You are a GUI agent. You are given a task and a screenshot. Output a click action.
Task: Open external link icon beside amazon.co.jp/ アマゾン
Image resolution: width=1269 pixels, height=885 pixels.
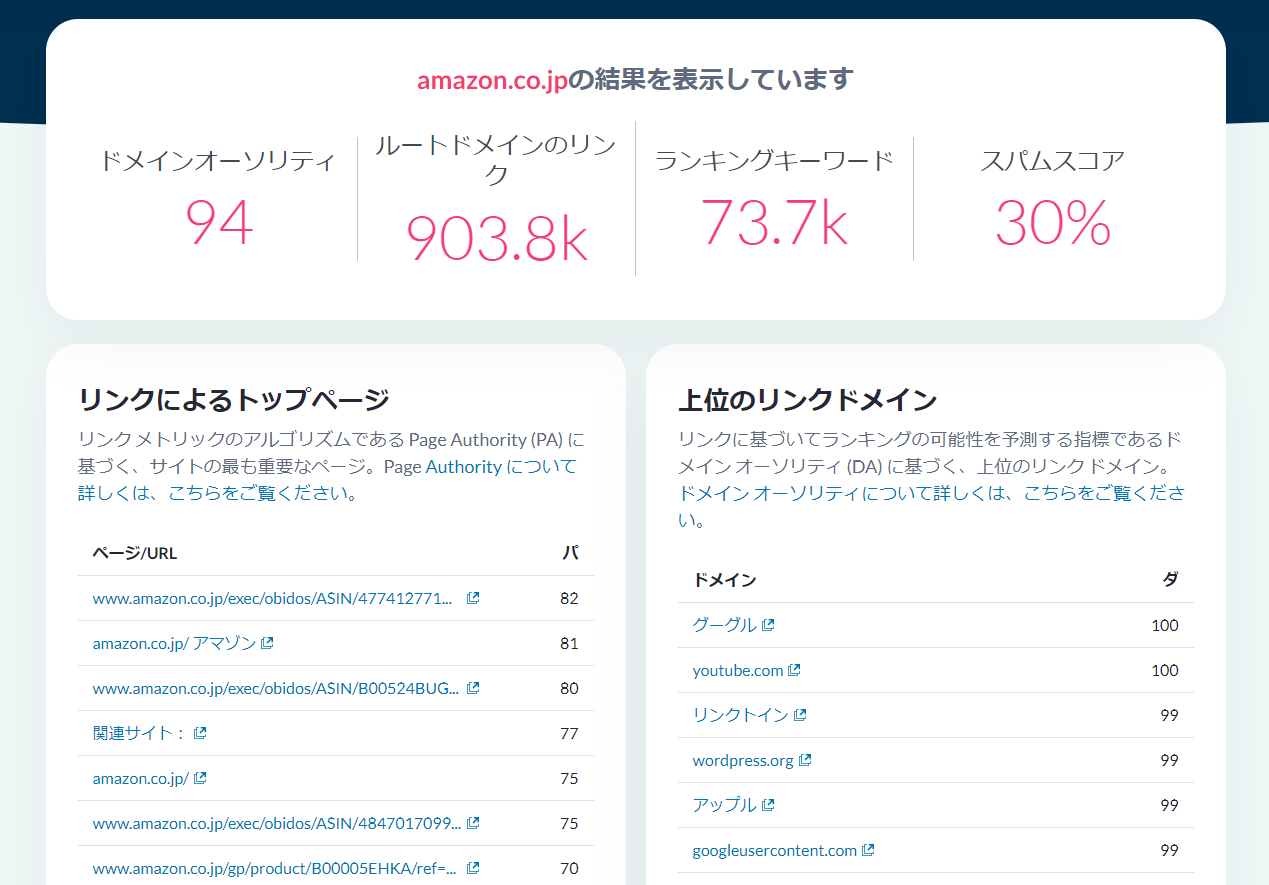click(x=267, y=643)
